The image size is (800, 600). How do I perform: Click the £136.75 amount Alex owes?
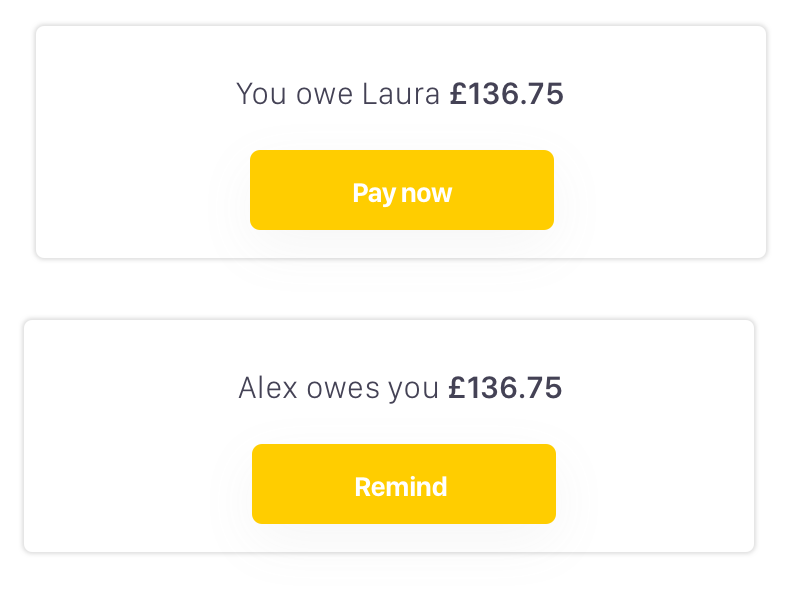point(505,388)
